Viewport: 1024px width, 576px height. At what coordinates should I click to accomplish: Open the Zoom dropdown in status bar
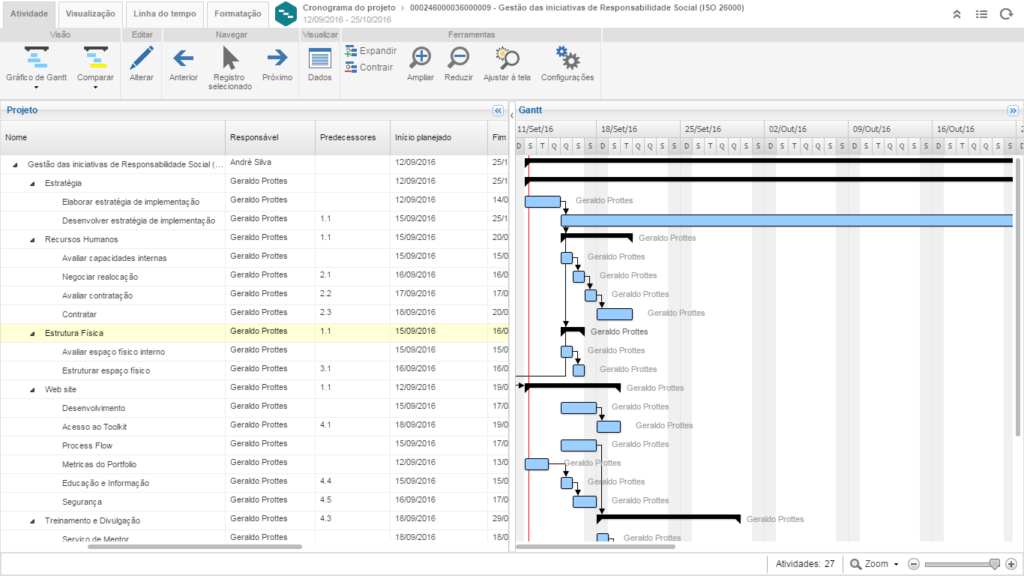click(x=875, y=564)
